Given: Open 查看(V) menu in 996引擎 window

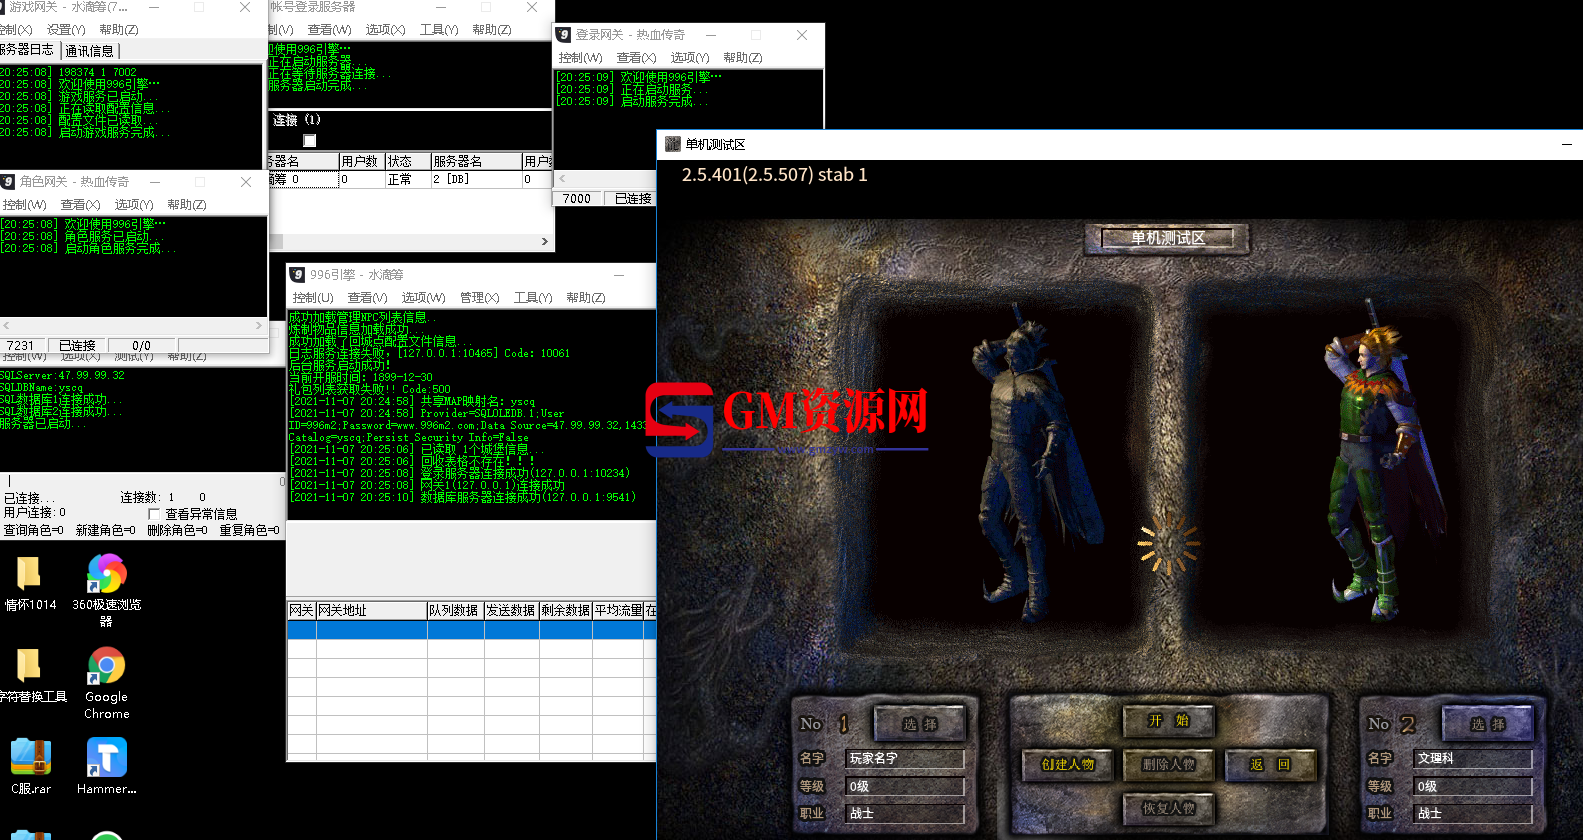Looking at the screenshot, I should (x=367, y=297).
